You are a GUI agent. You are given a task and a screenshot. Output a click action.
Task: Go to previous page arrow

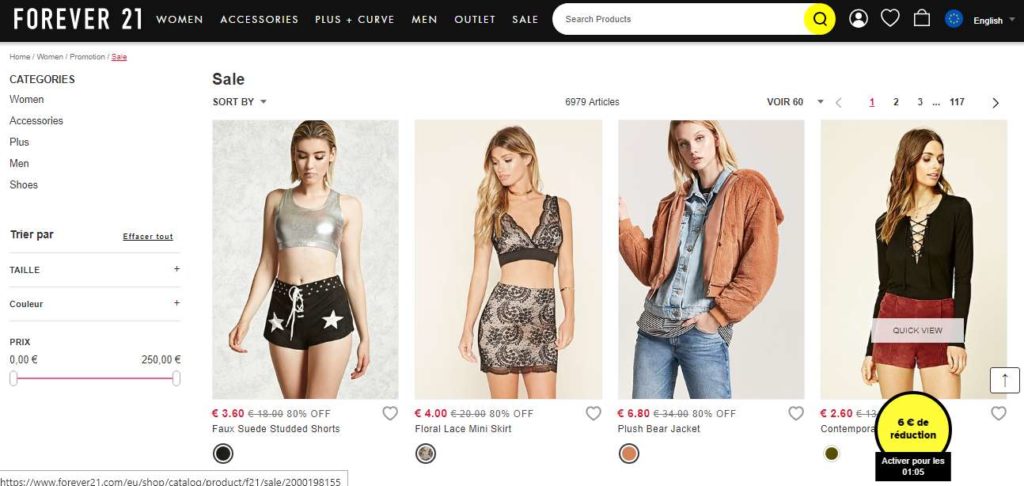point(838,102)
